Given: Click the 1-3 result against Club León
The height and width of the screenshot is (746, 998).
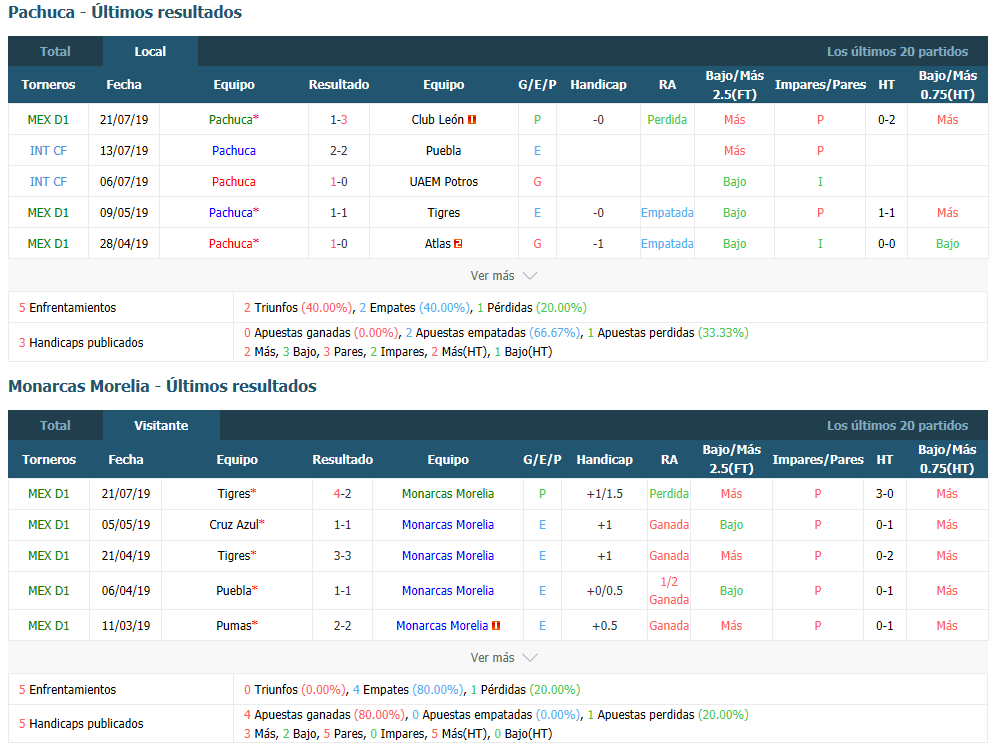Looking at the screenshot, I should (339, 120).
